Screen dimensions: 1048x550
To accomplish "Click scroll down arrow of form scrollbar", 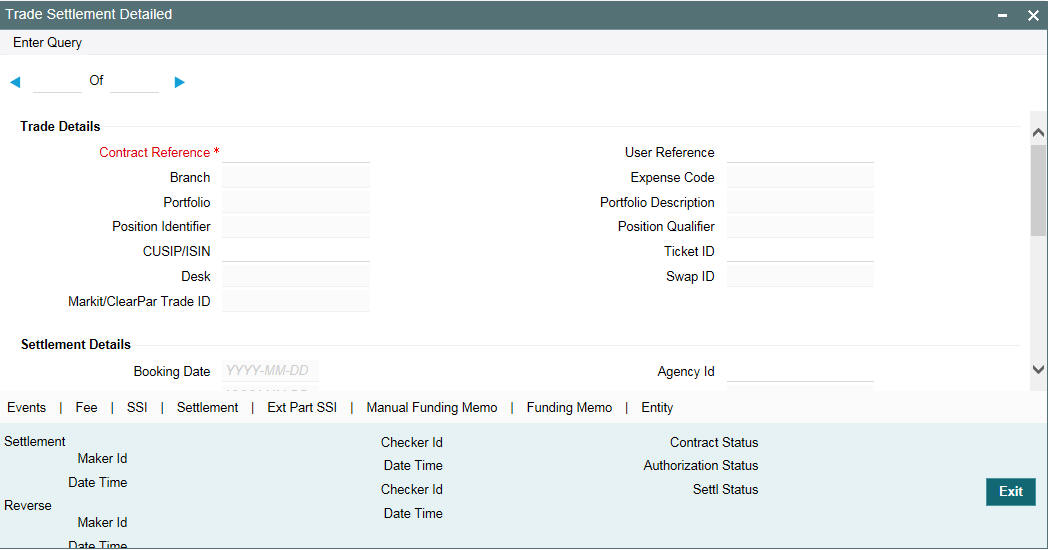I will (1038, 369).
